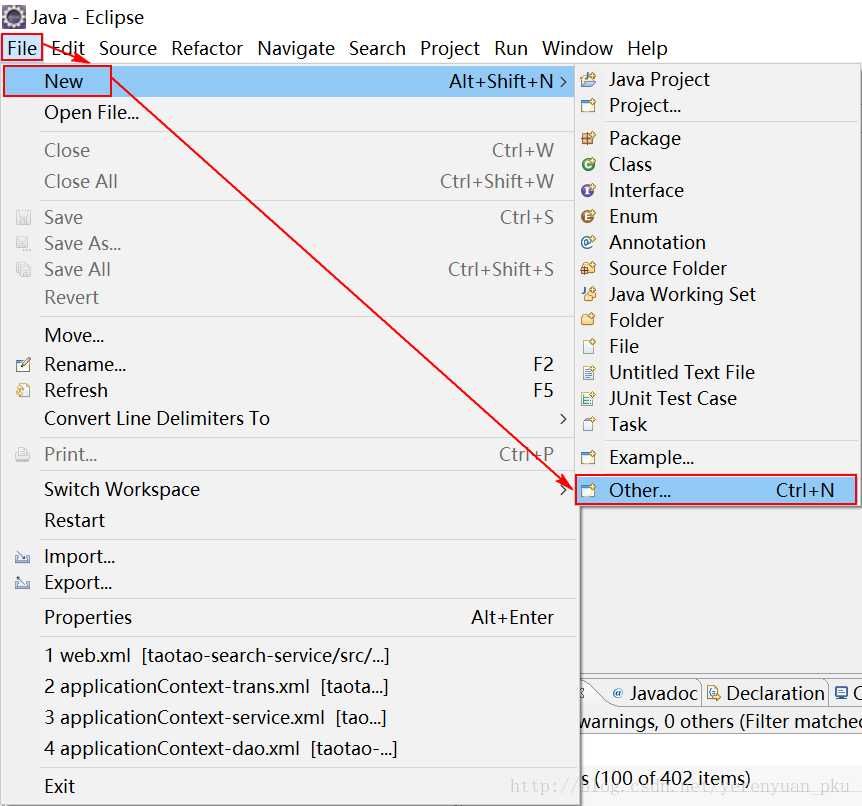The width and height of the screenshot is (862, 806).
Task: Click the Source Folder icon
Action: pos(588,268)
